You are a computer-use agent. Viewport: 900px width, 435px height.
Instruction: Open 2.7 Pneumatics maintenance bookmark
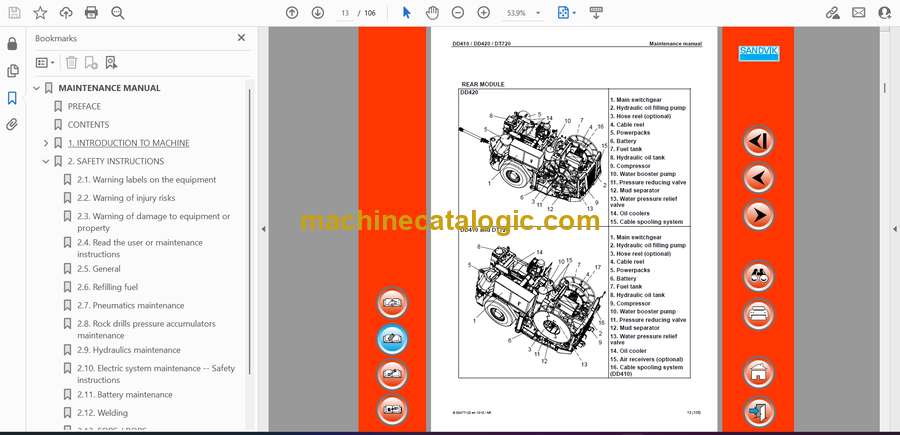(131, 305)
